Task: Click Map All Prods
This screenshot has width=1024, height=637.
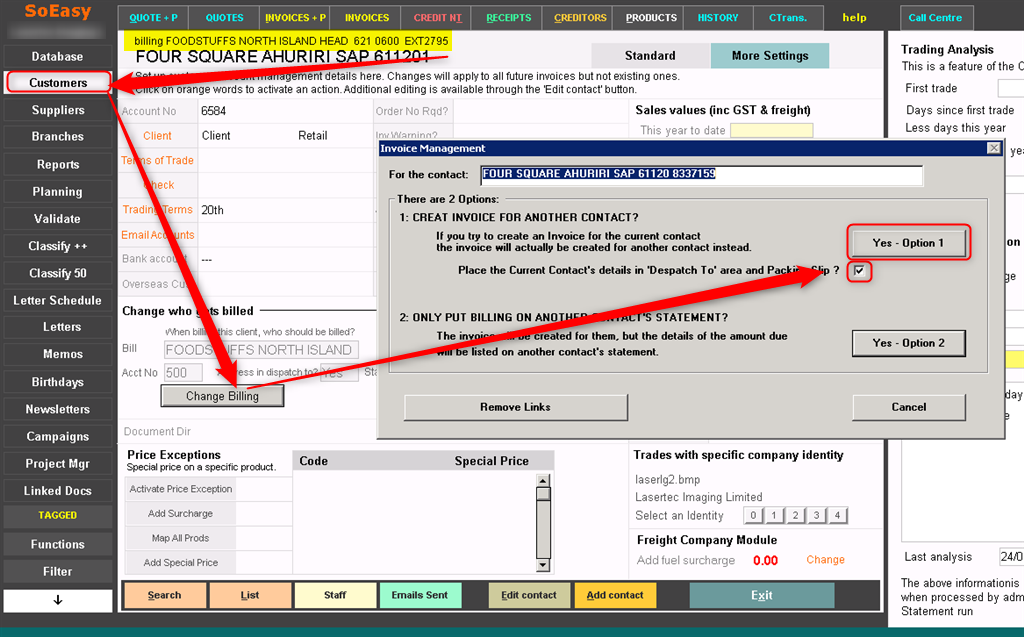Action: coord(181,538)
